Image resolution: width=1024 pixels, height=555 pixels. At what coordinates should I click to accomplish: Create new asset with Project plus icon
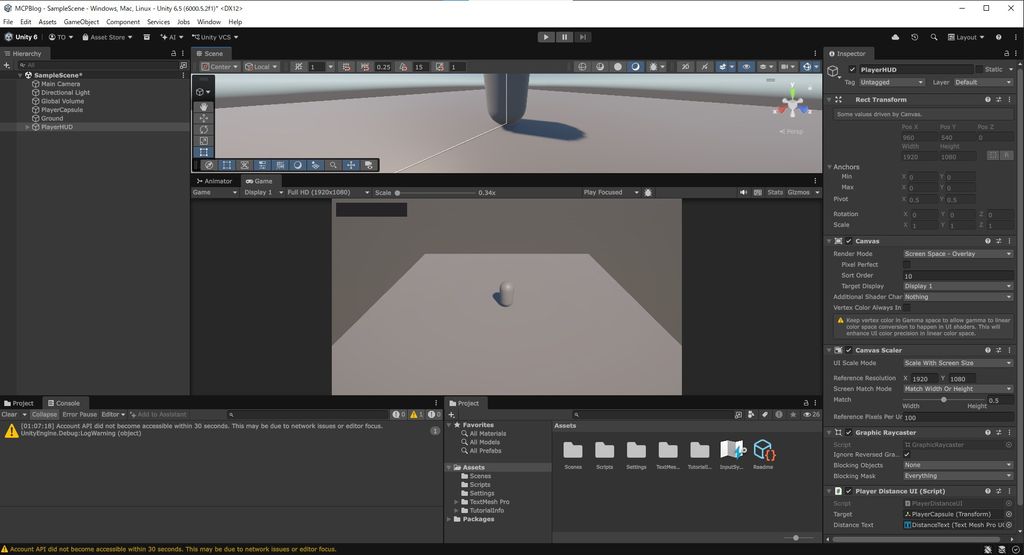(451, 415)
